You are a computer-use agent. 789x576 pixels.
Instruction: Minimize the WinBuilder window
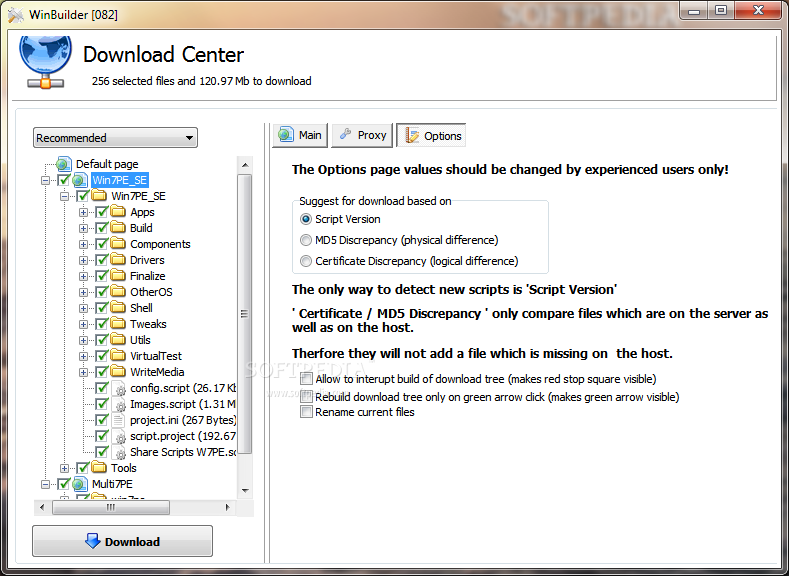694,10
